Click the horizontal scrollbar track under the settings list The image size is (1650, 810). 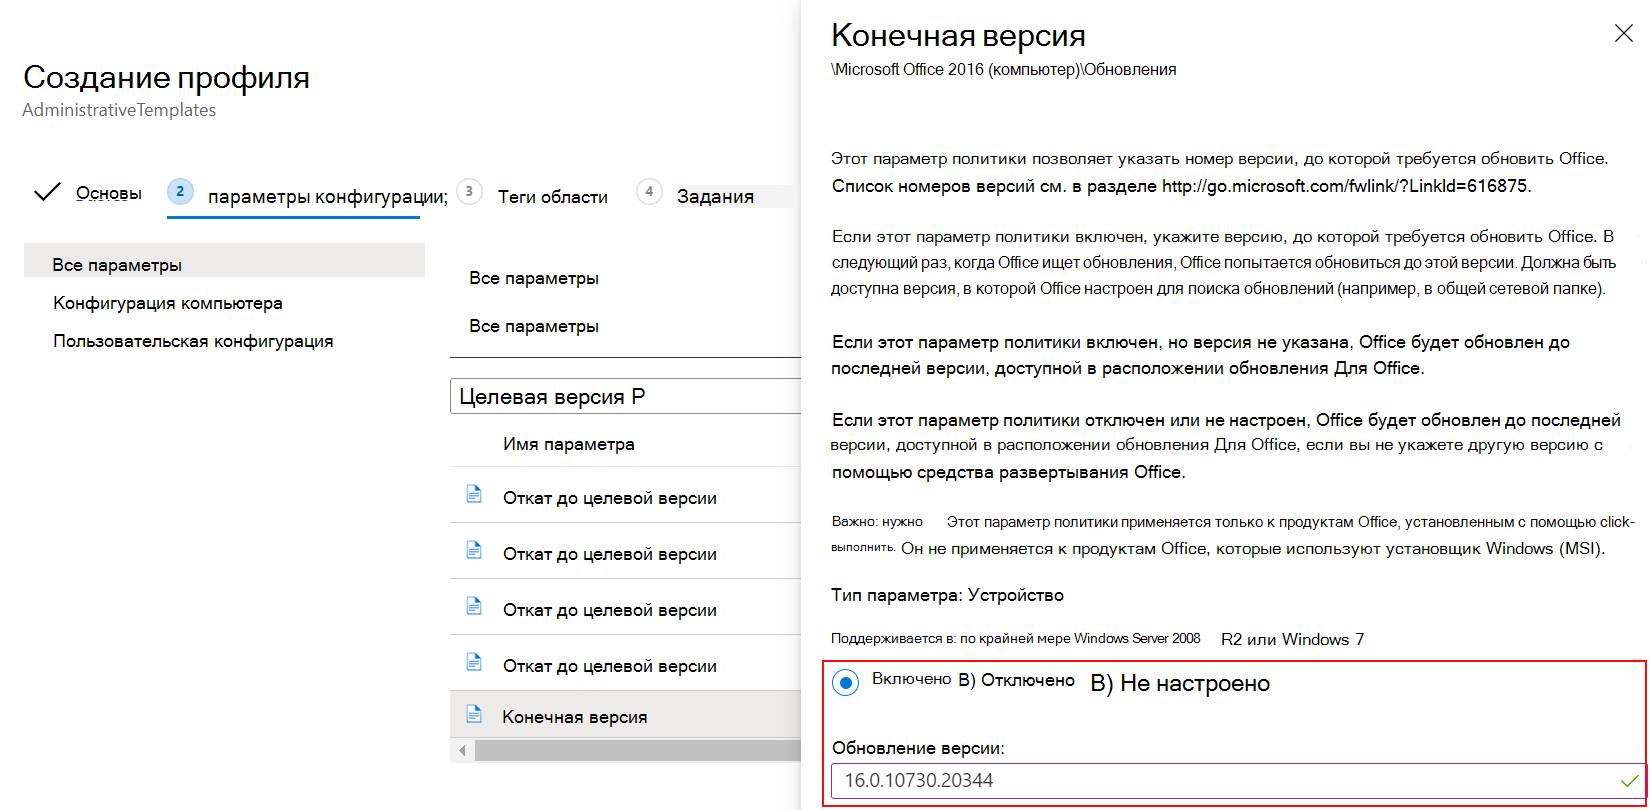(638, 750)
